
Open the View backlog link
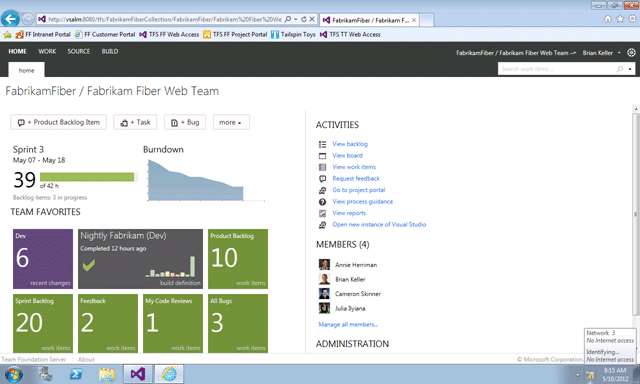tap(350, 144)
